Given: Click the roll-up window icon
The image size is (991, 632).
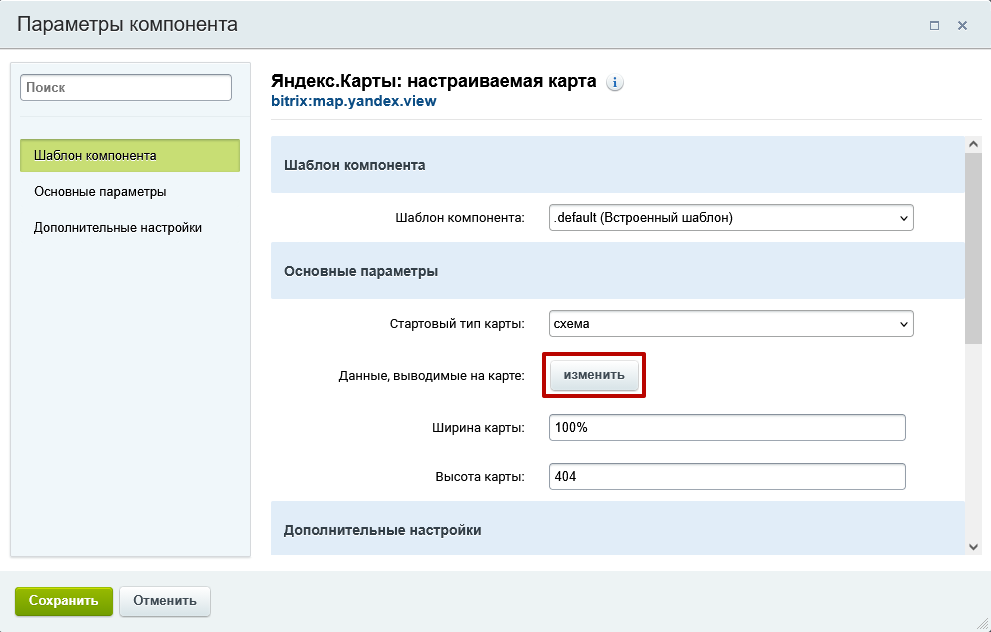Looking at the screenshot, I should pos(936,25).
